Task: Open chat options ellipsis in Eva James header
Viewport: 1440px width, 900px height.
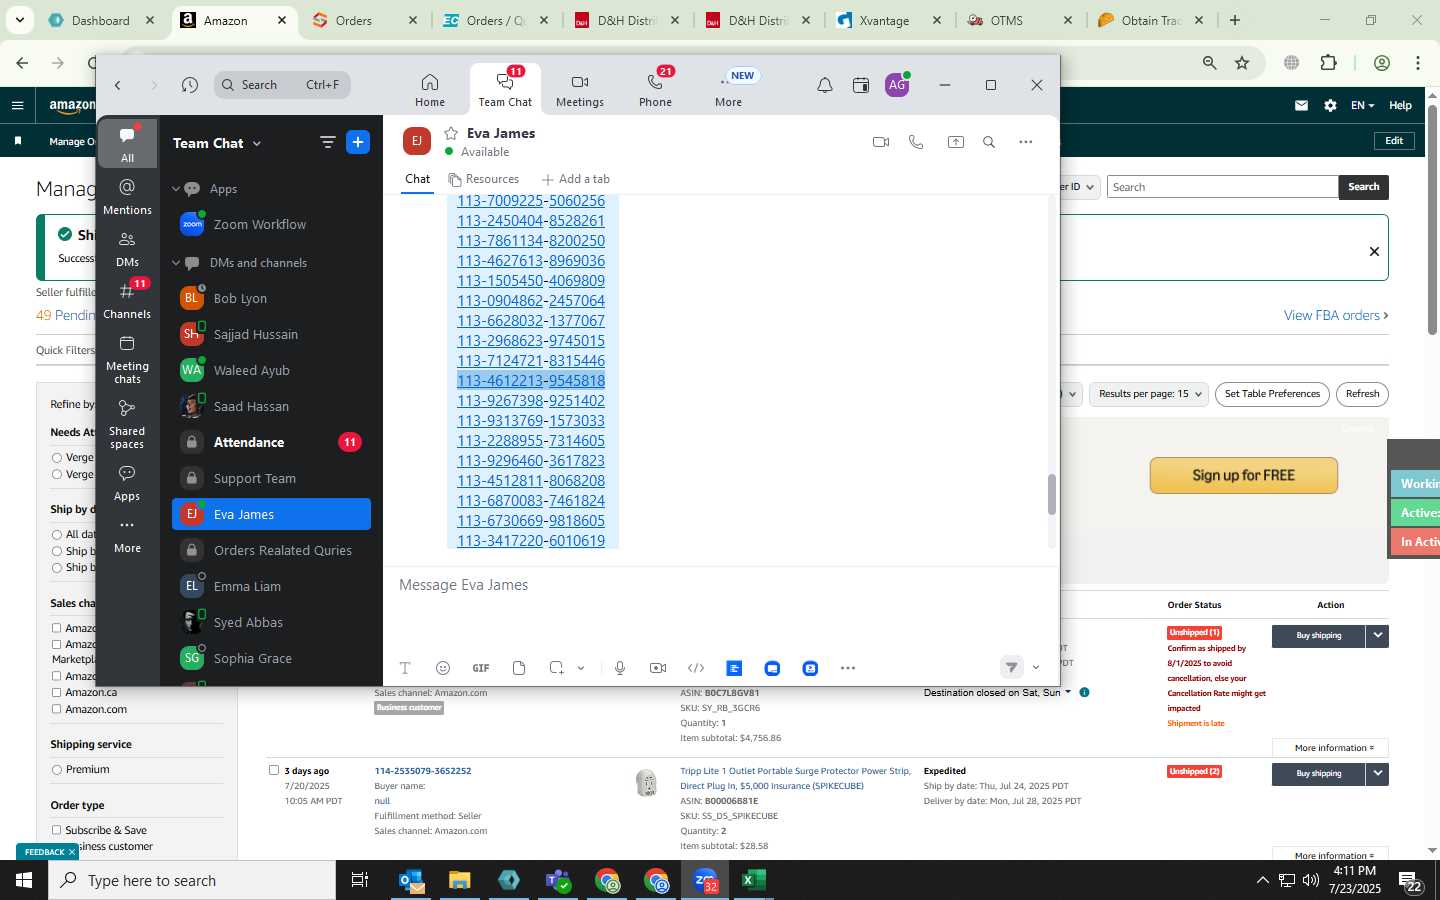Action: point(1026,142)
